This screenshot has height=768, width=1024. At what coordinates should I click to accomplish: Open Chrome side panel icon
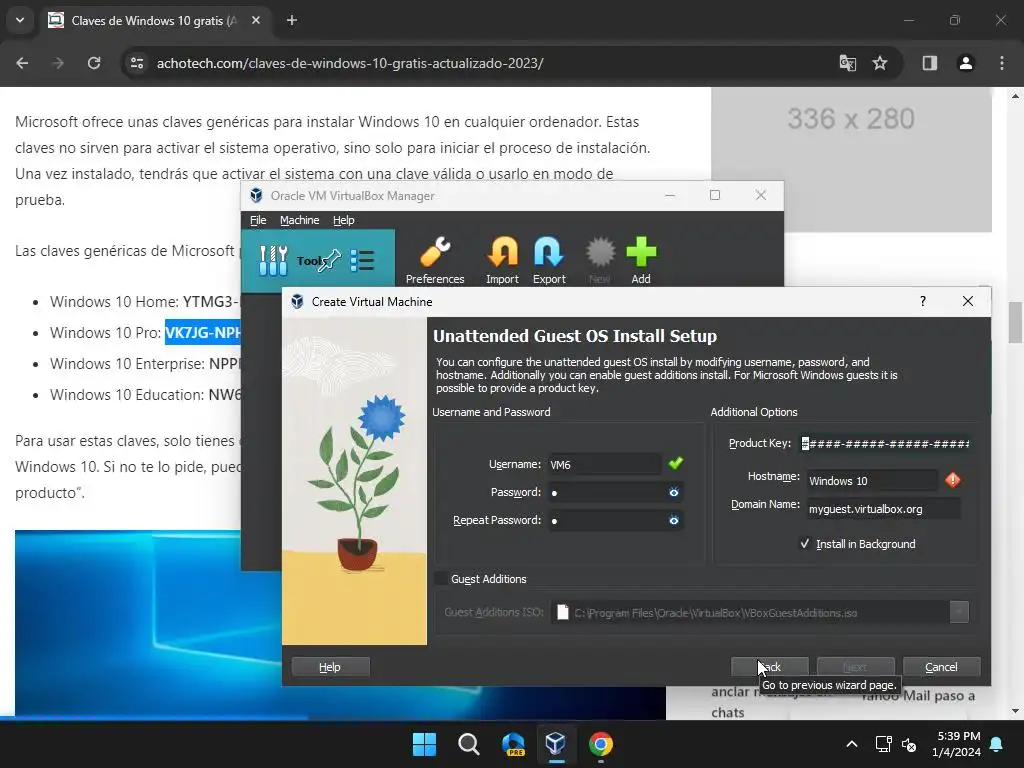pos(930,63)
